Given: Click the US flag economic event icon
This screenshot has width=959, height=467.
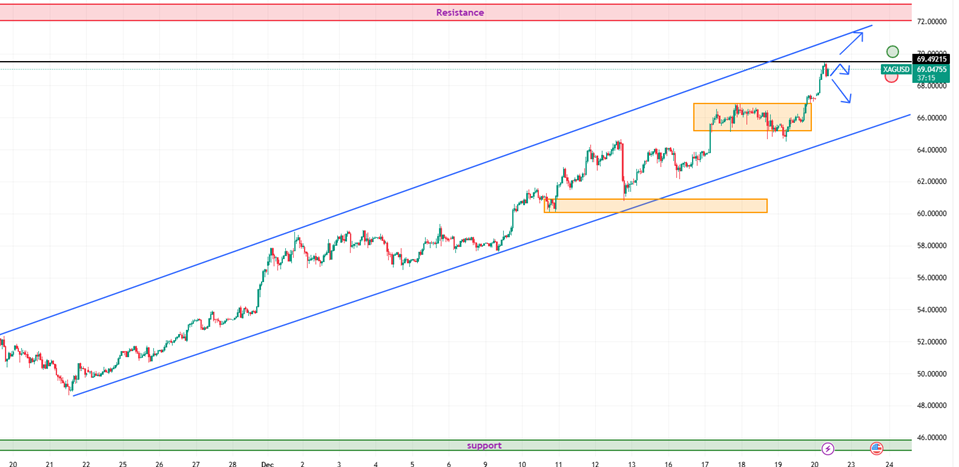Looking at the screenshot, I should [x=876, y=449].
